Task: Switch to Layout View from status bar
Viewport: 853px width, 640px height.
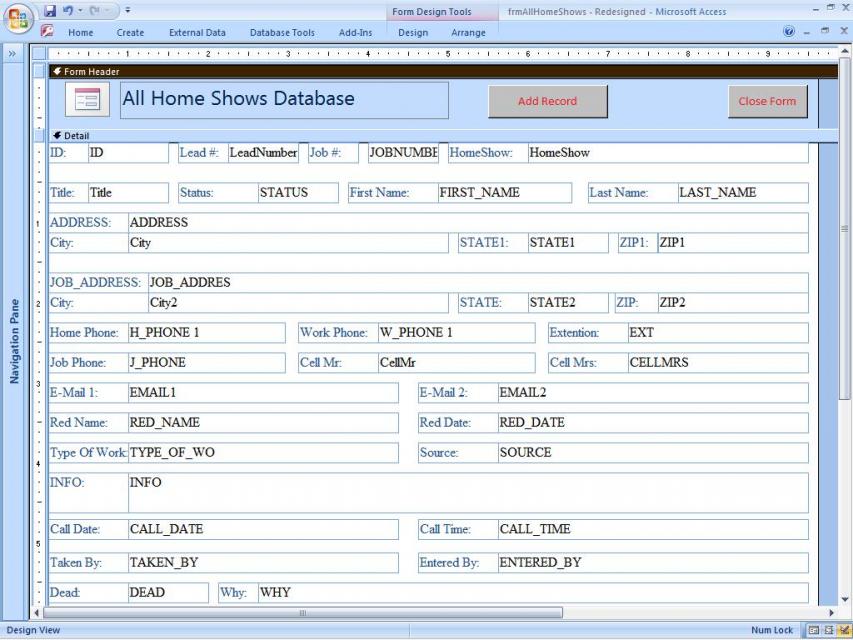Action: click(x=828, y=631)
